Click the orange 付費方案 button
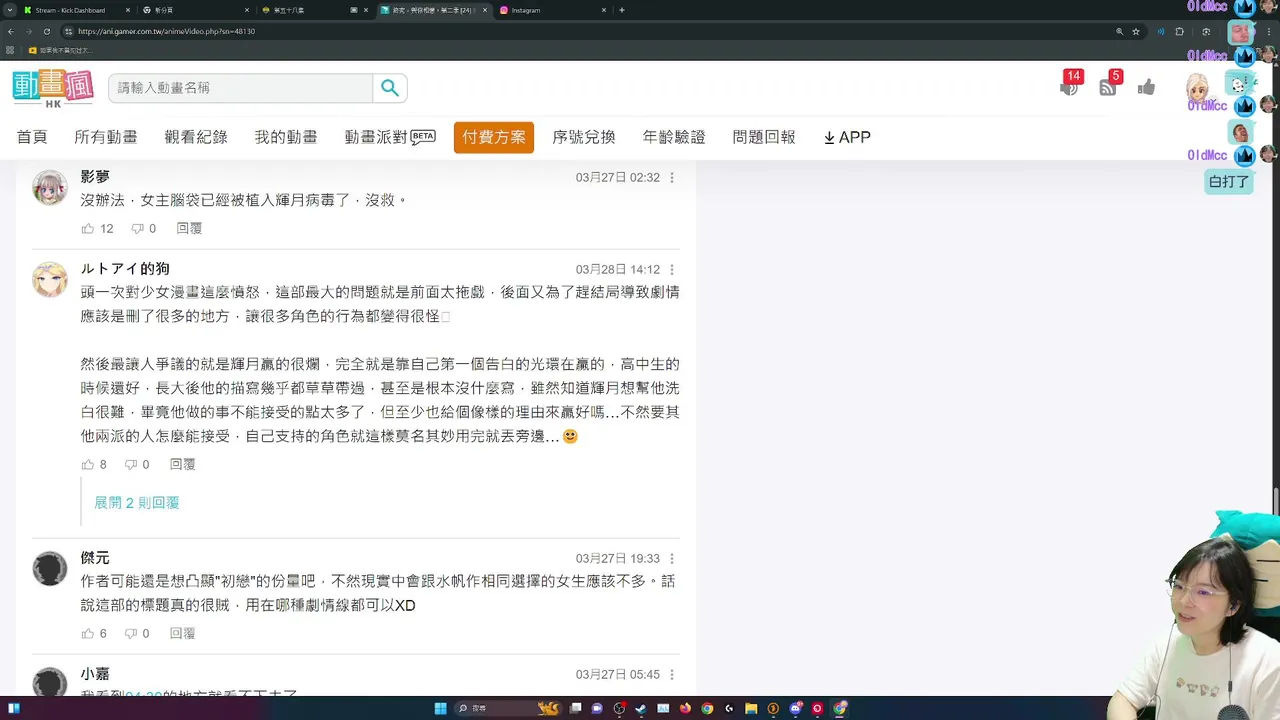The height and width of the screenshot is (720, 1280). [x=494, y=137]
